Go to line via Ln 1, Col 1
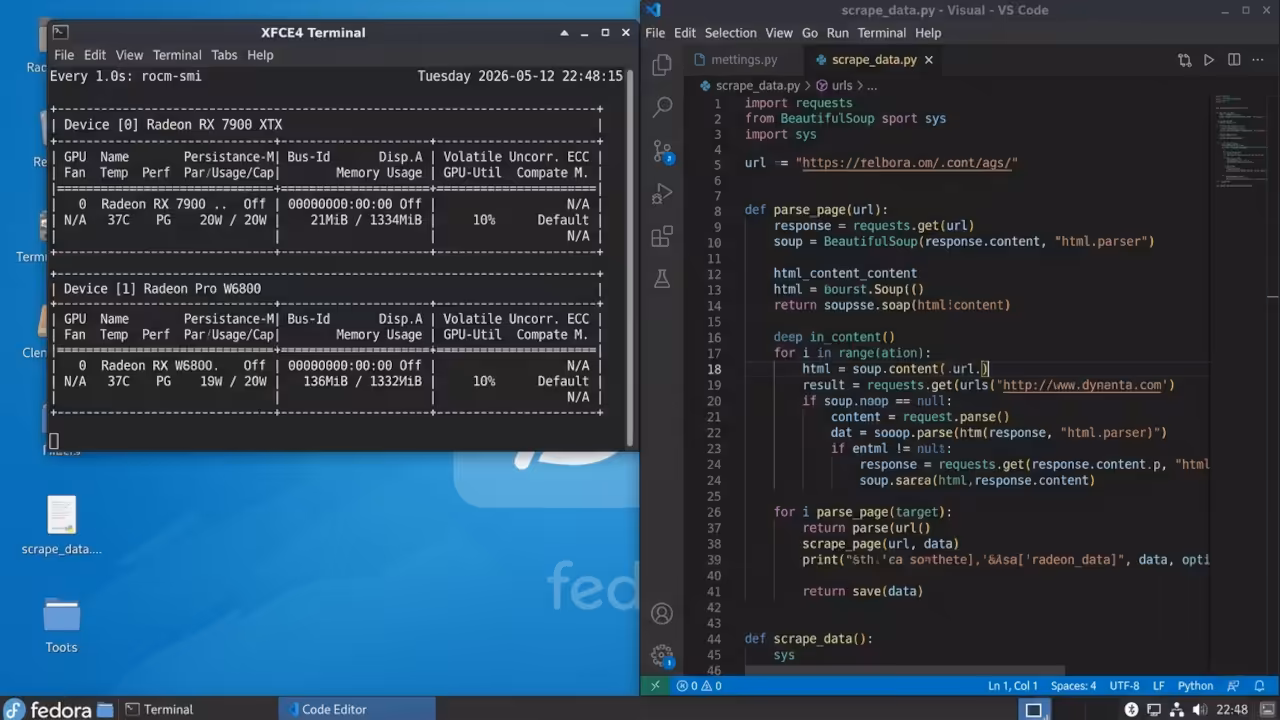The height and width of the screenshot is (720, 1280). 1013,686
